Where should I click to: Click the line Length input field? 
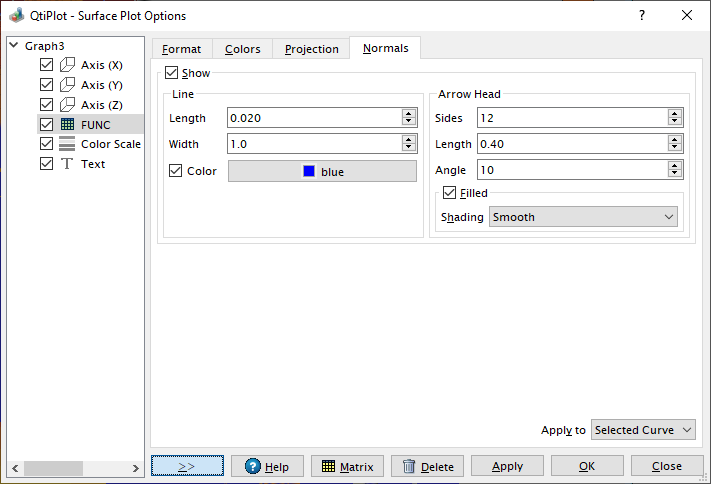pyautogui.click(x=313, y=118)
